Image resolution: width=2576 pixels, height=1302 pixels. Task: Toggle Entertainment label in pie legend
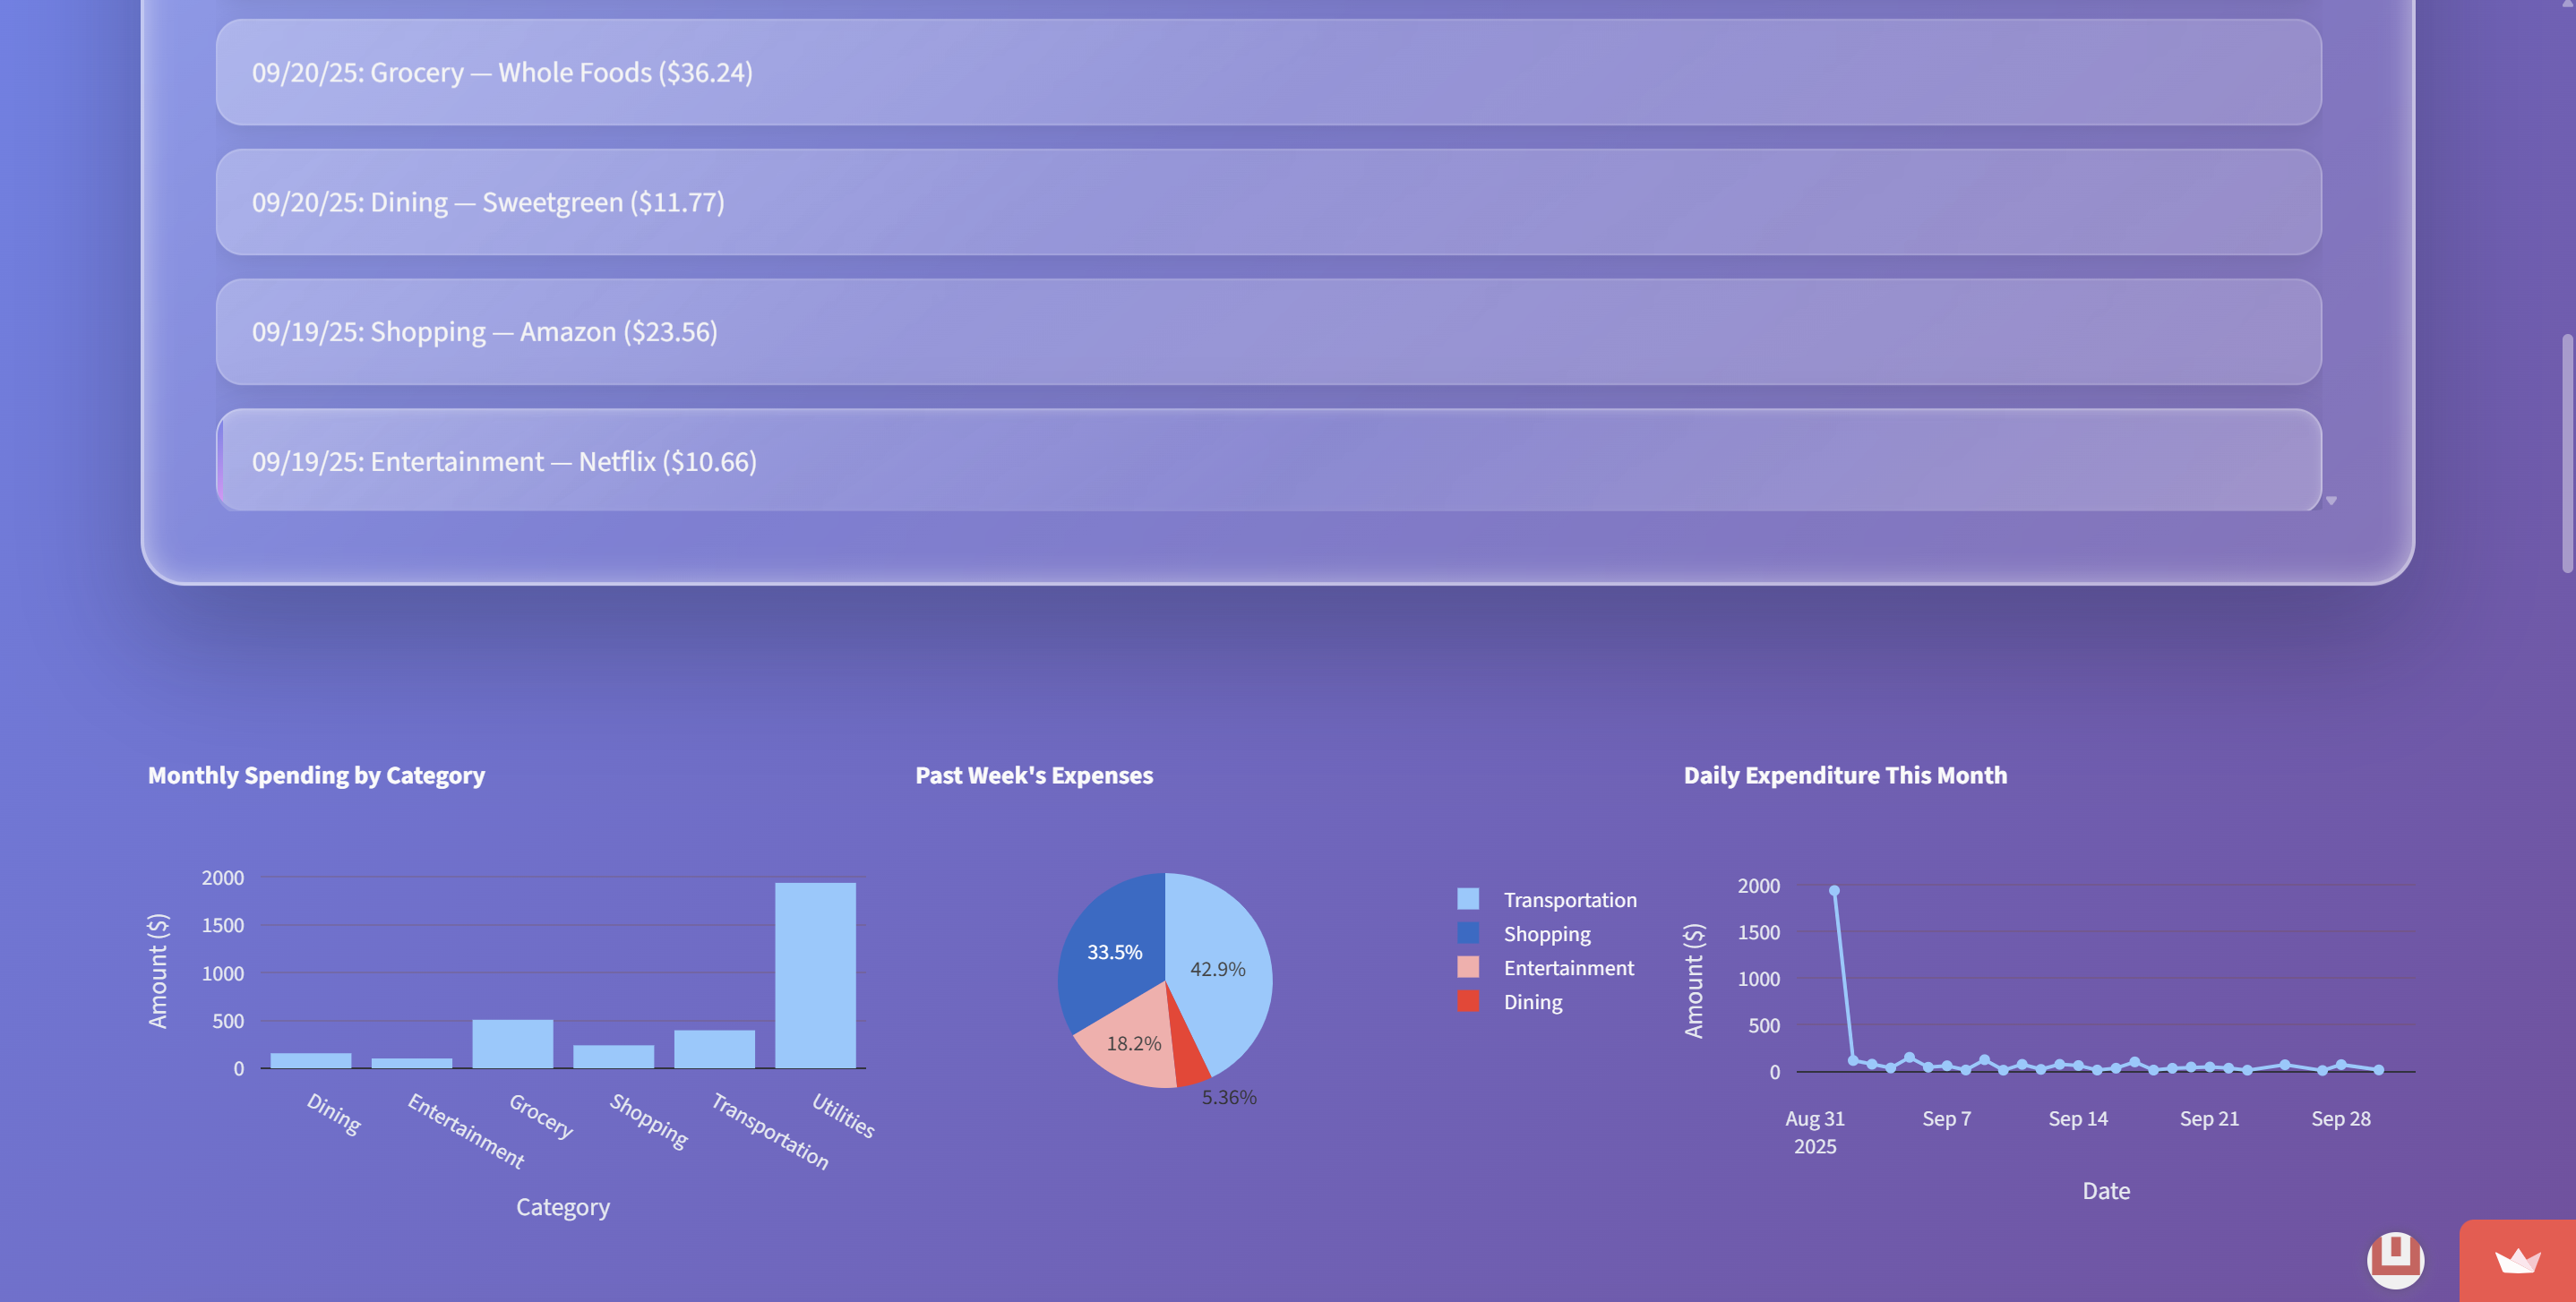(x=1568, y=968)
